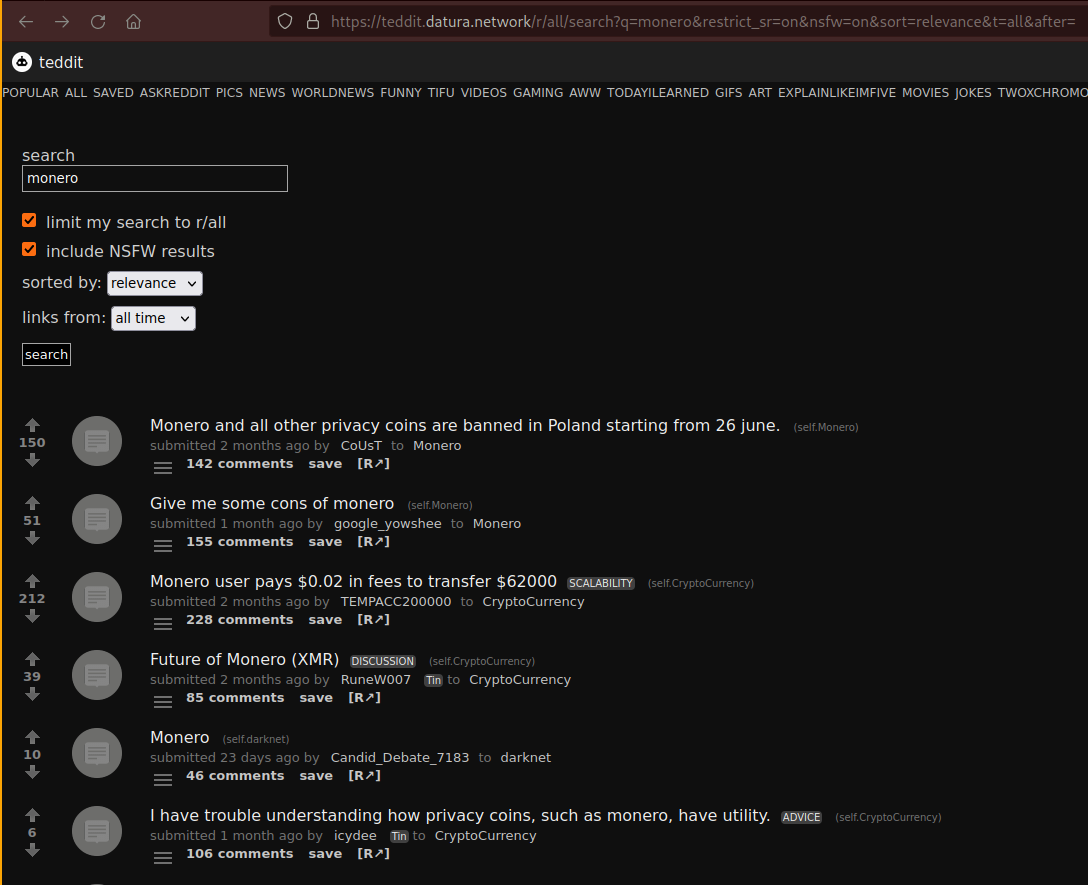Open user icydee profile

point(355,836)
